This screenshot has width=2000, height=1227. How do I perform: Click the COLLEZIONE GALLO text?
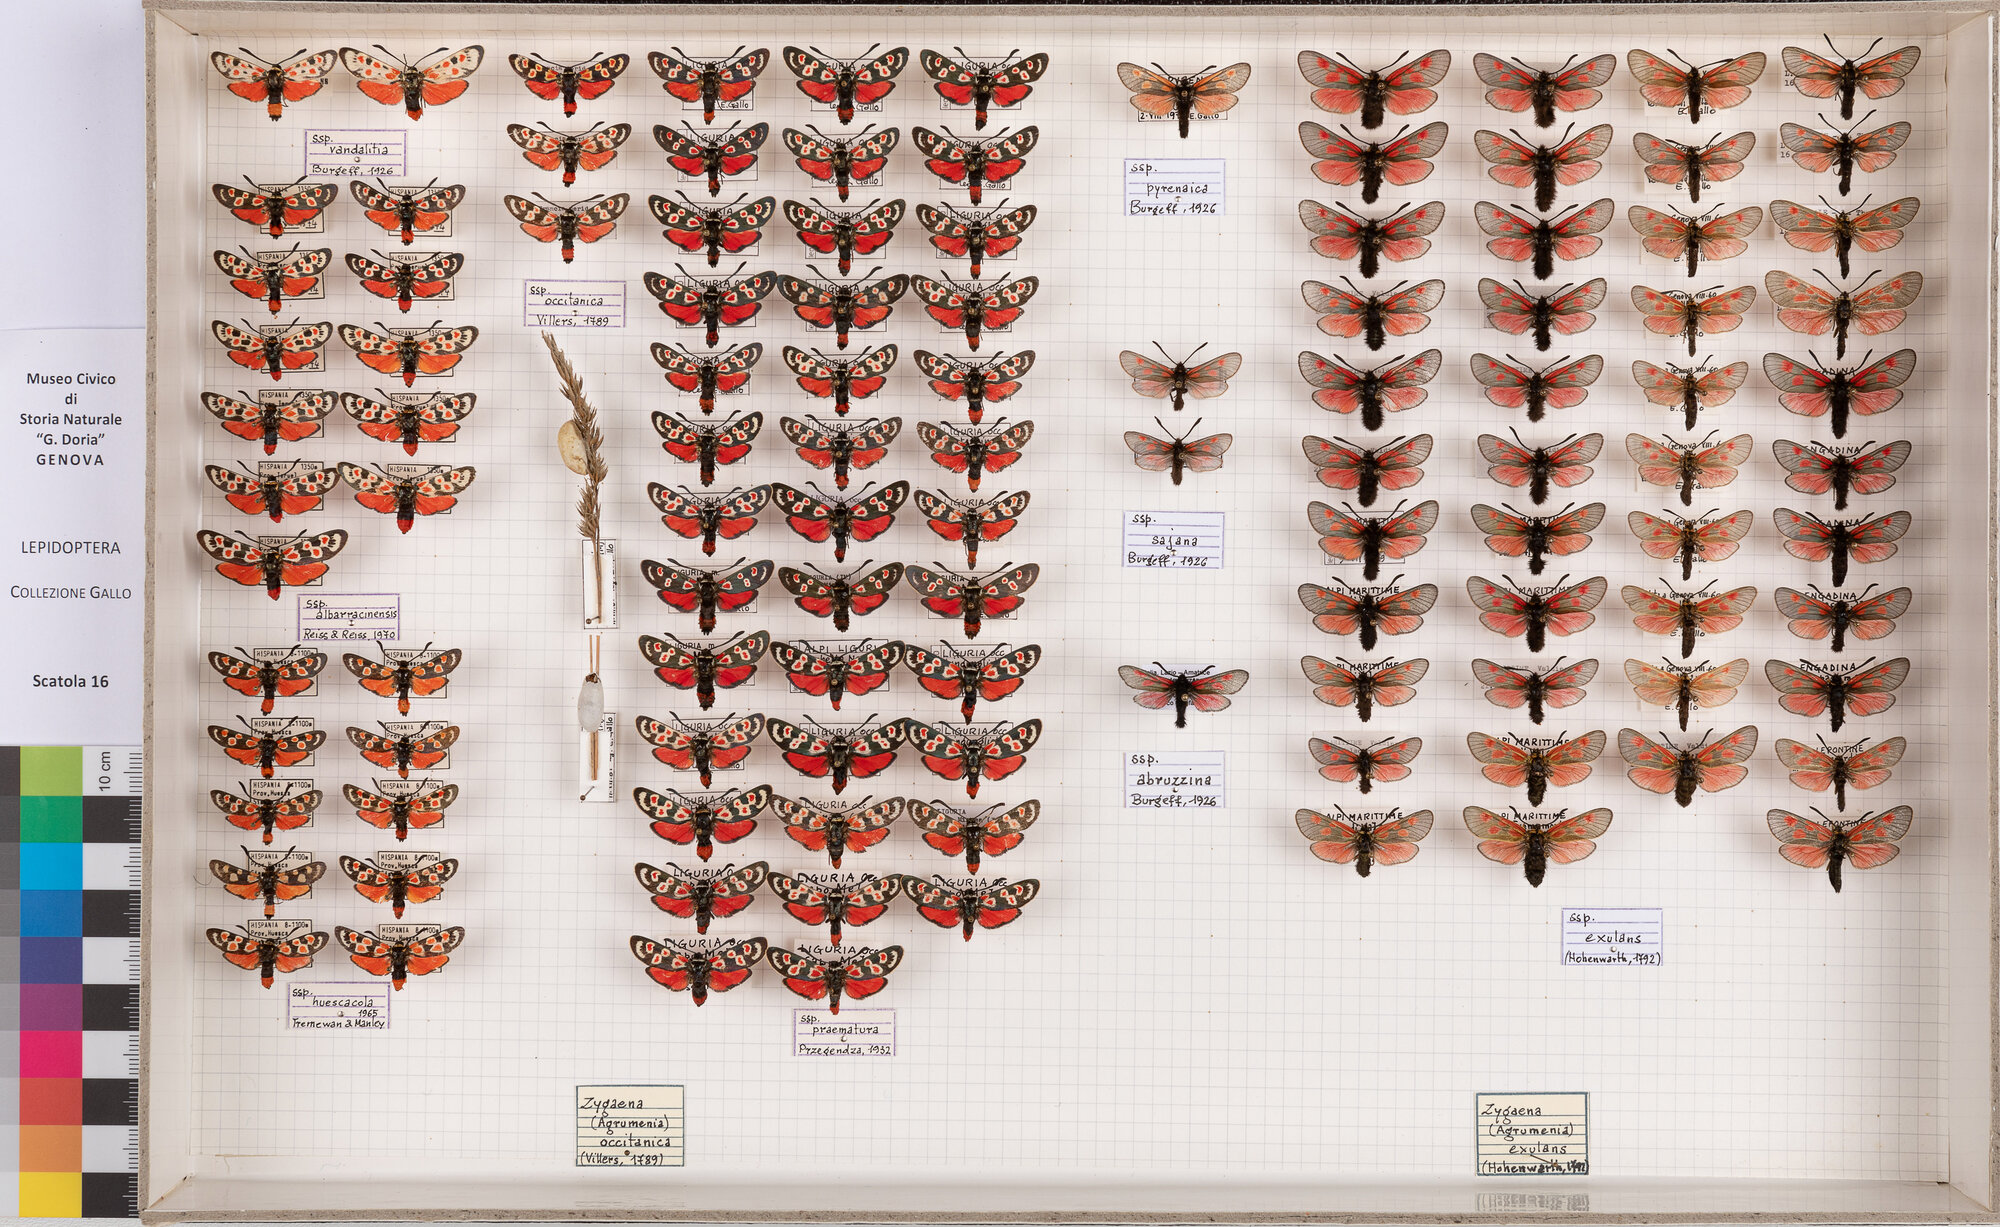click(70, 592)
